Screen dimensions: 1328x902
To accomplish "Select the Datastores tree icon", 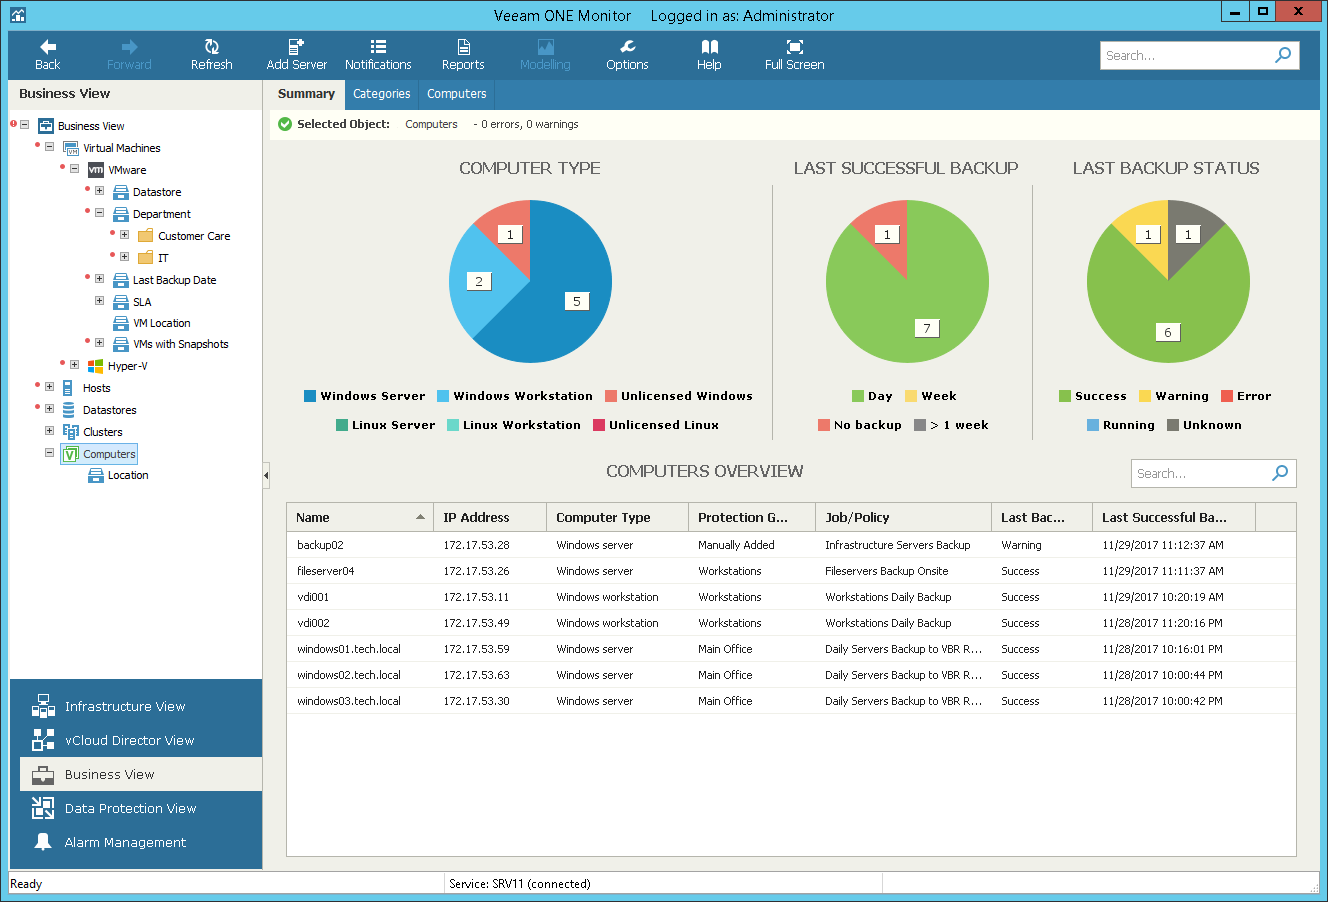I will (69, 410).
